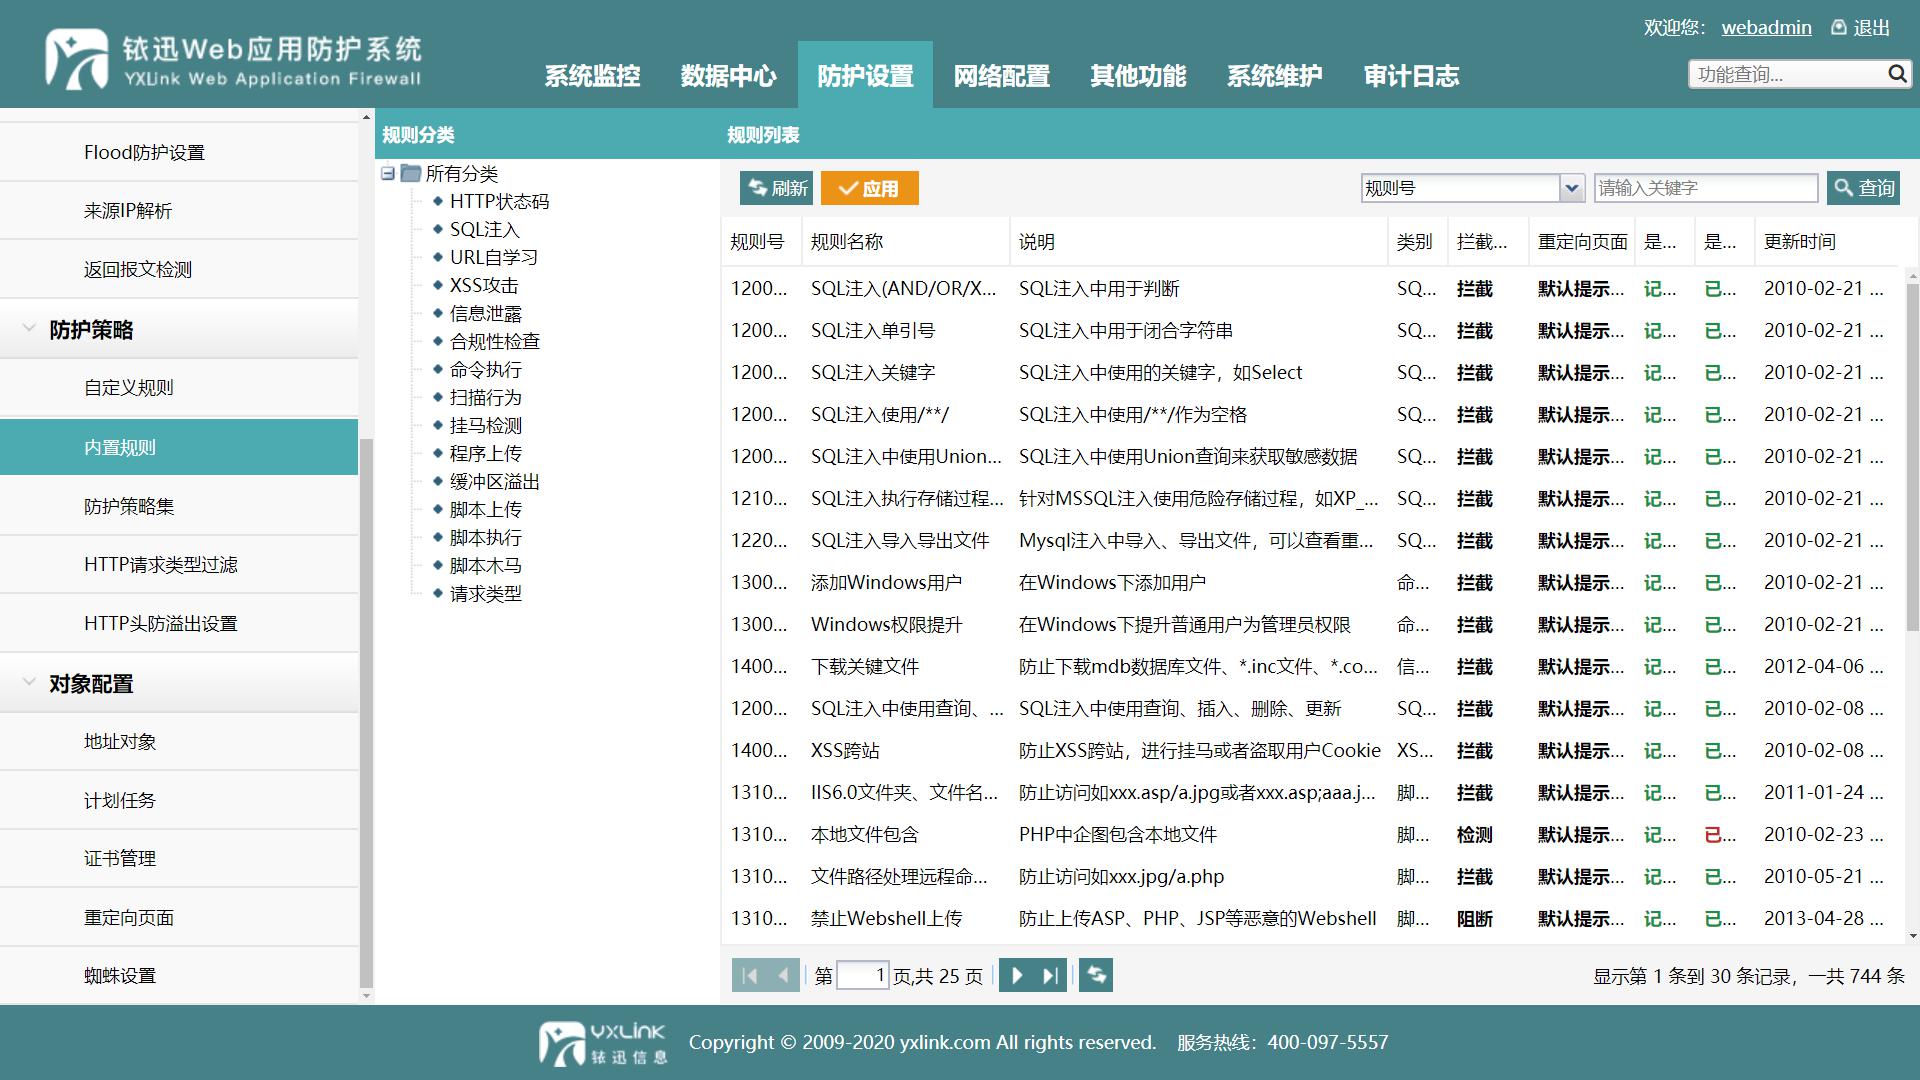Open 返回报文检测 in sidebar
The height and width of the screenshot is (1080, 1920).
[179, 269]
